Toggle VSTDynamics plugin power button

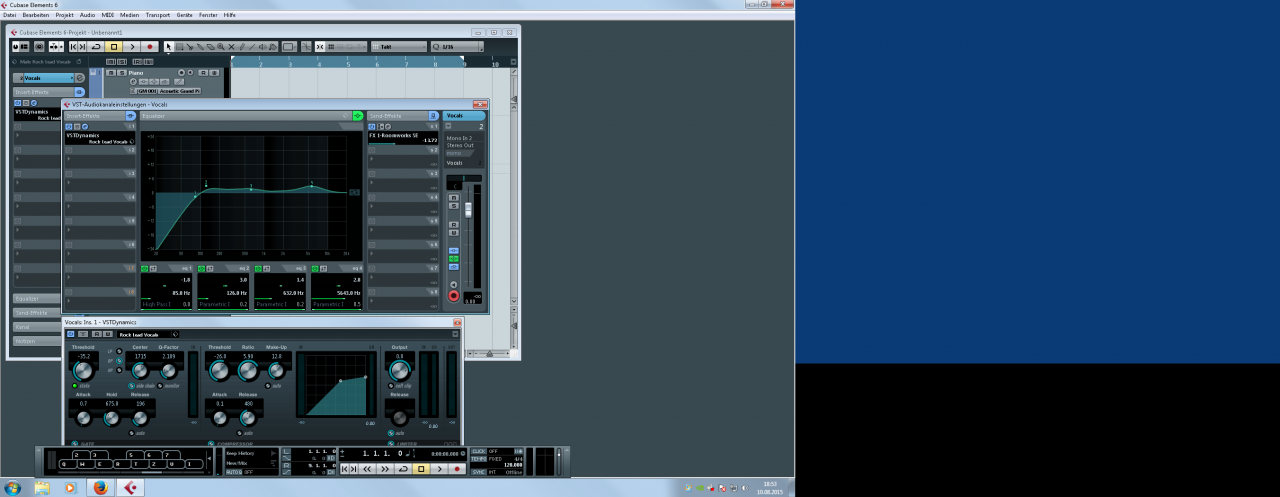(x=70, y=334)
